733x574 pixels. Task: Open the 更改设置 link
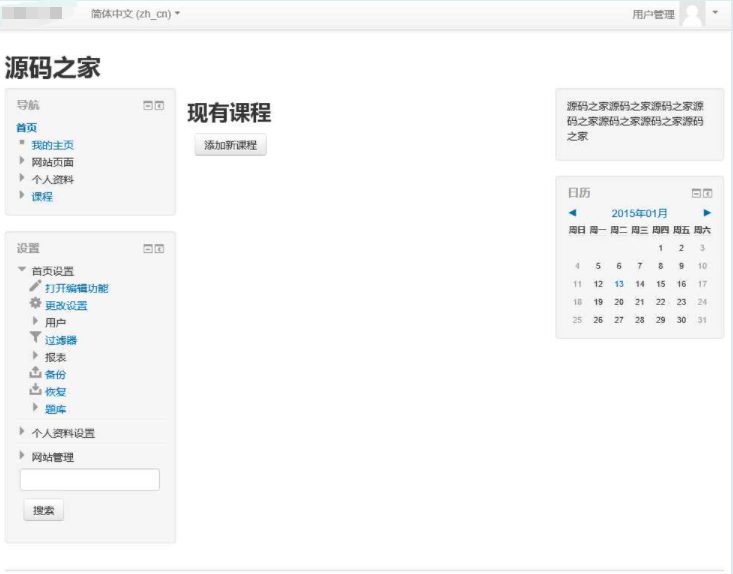(66, 306)
